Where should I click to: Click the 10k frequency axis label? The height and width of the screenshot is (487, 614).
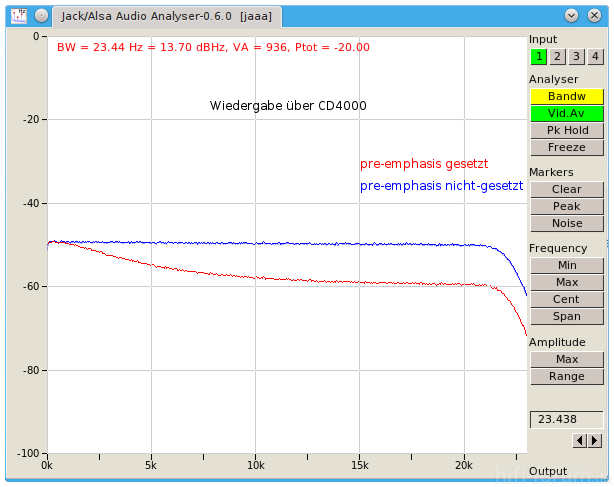pos(256,465)
